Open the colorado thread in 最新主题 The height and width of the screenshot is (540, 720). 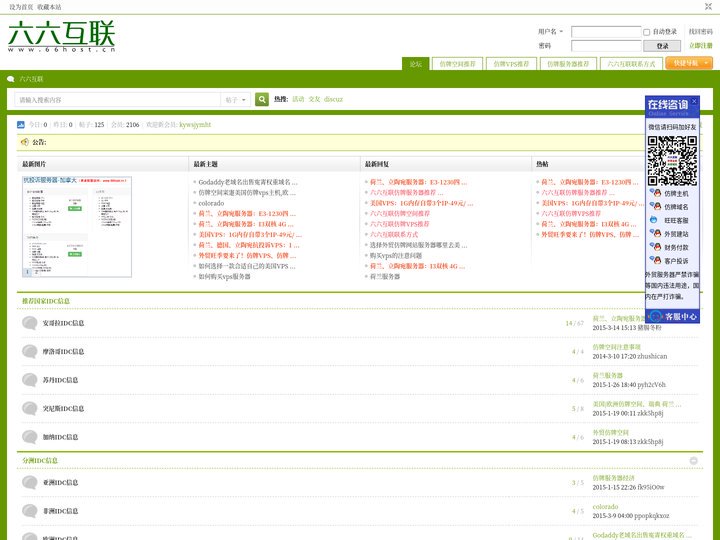[211, 203]
